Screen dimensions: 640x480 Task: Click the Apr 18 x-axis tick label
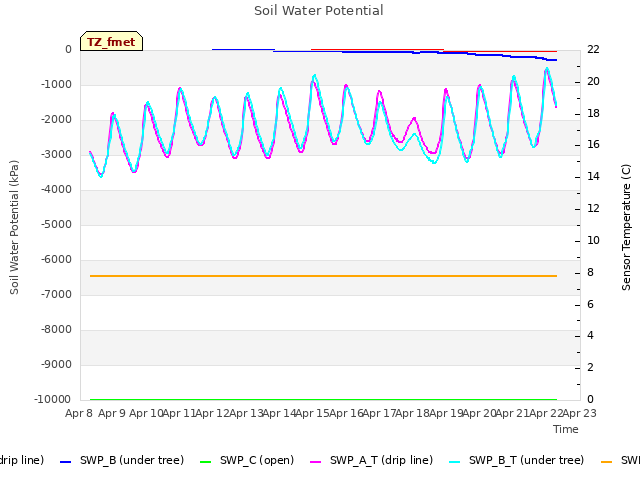click(x=413, y=413)
